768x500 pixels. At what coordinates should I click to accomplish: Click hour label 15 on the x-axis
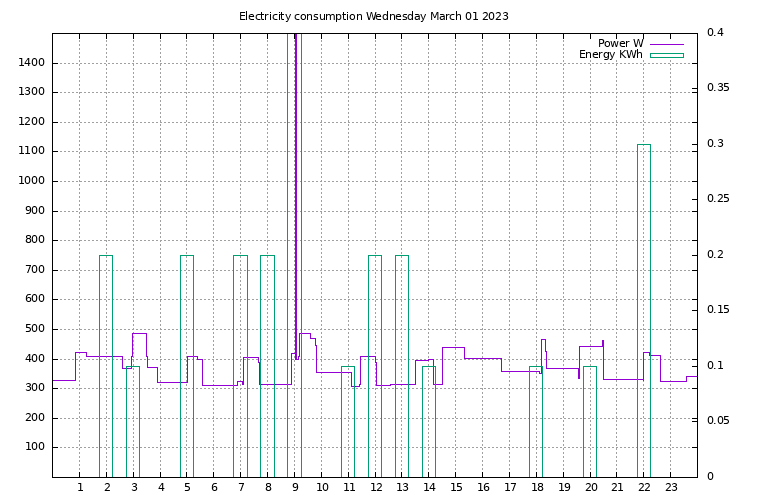tap(456, 488)
